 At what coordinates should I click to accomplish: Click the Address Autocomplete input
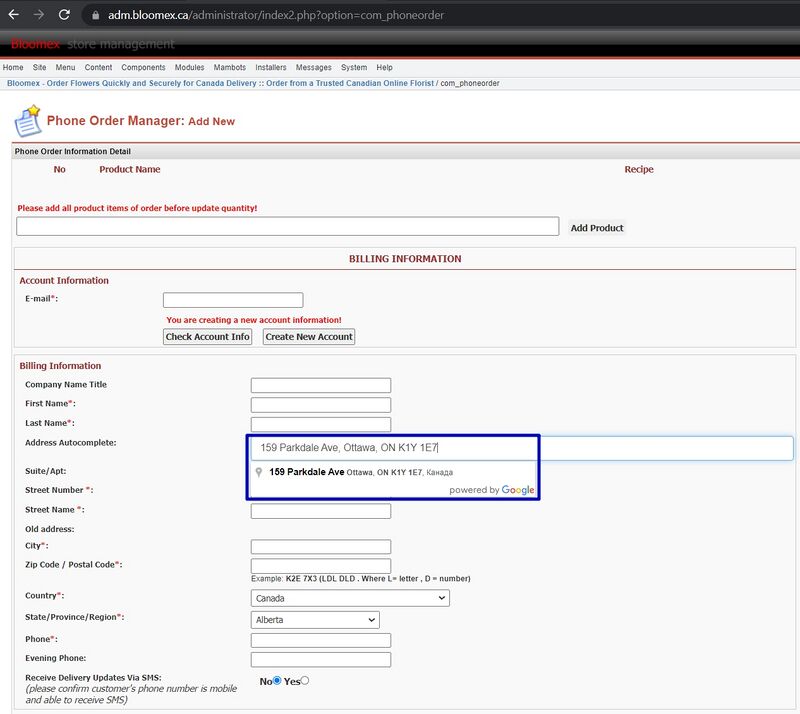pos(521,448)
